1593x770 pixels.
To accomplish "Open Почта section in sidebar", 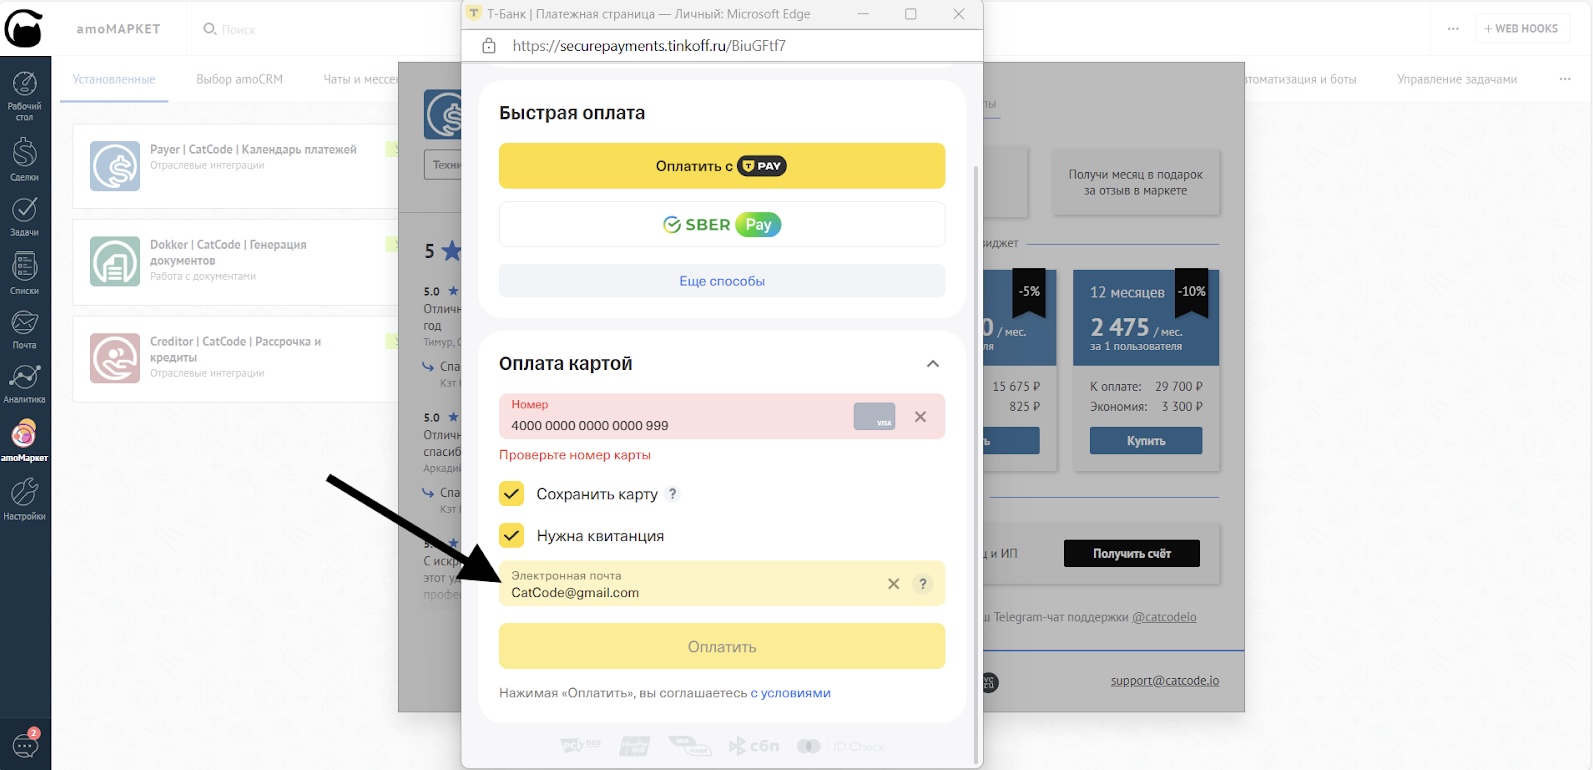I will (x=24, y=329).
